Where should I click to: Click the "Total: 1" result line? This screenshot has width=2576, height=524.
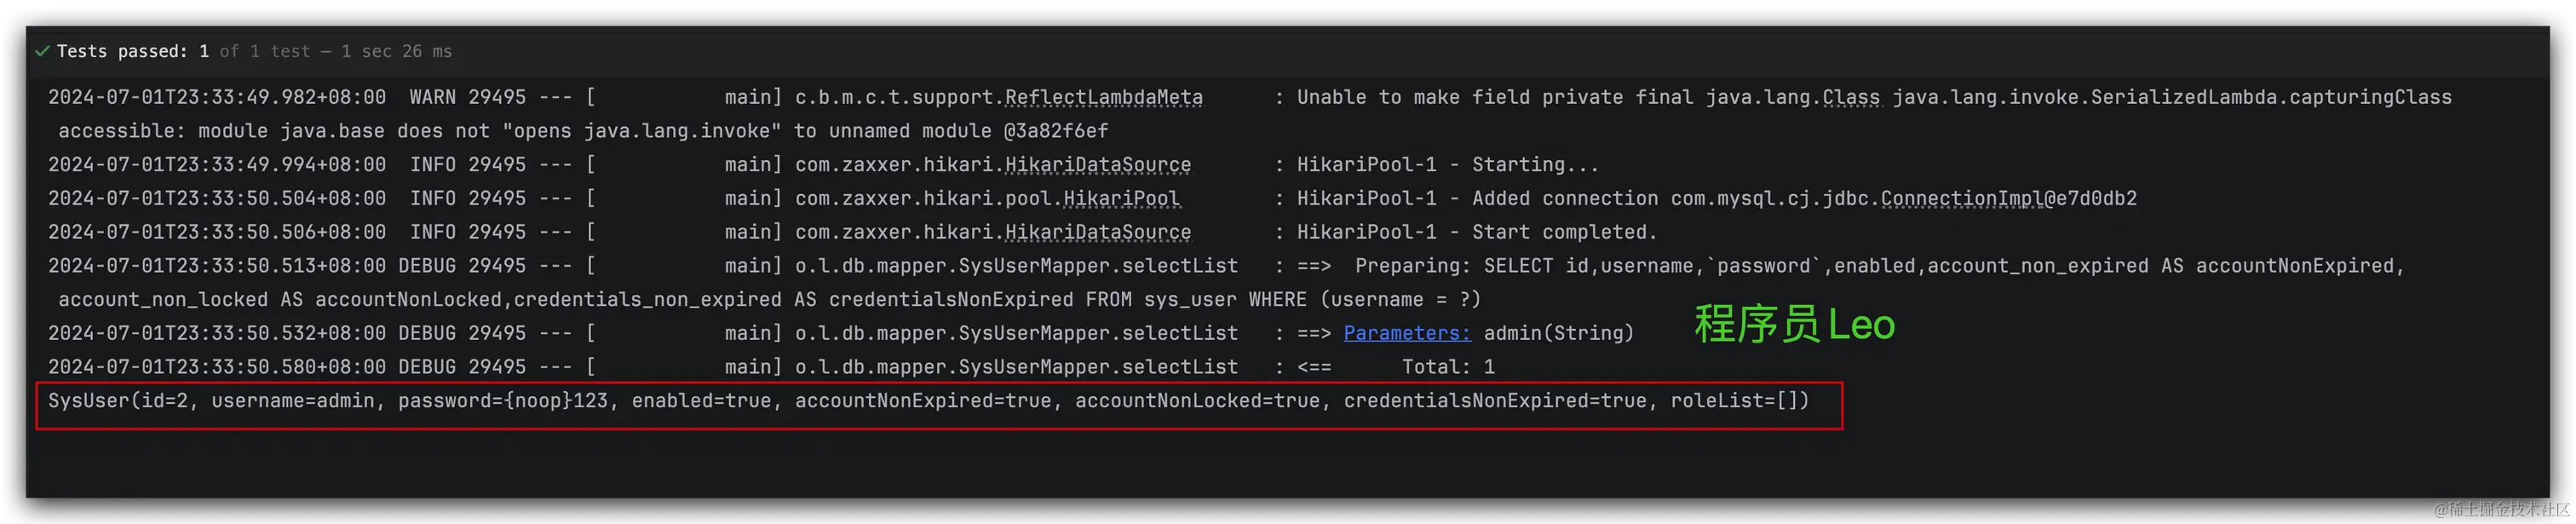pos(1448,367)
